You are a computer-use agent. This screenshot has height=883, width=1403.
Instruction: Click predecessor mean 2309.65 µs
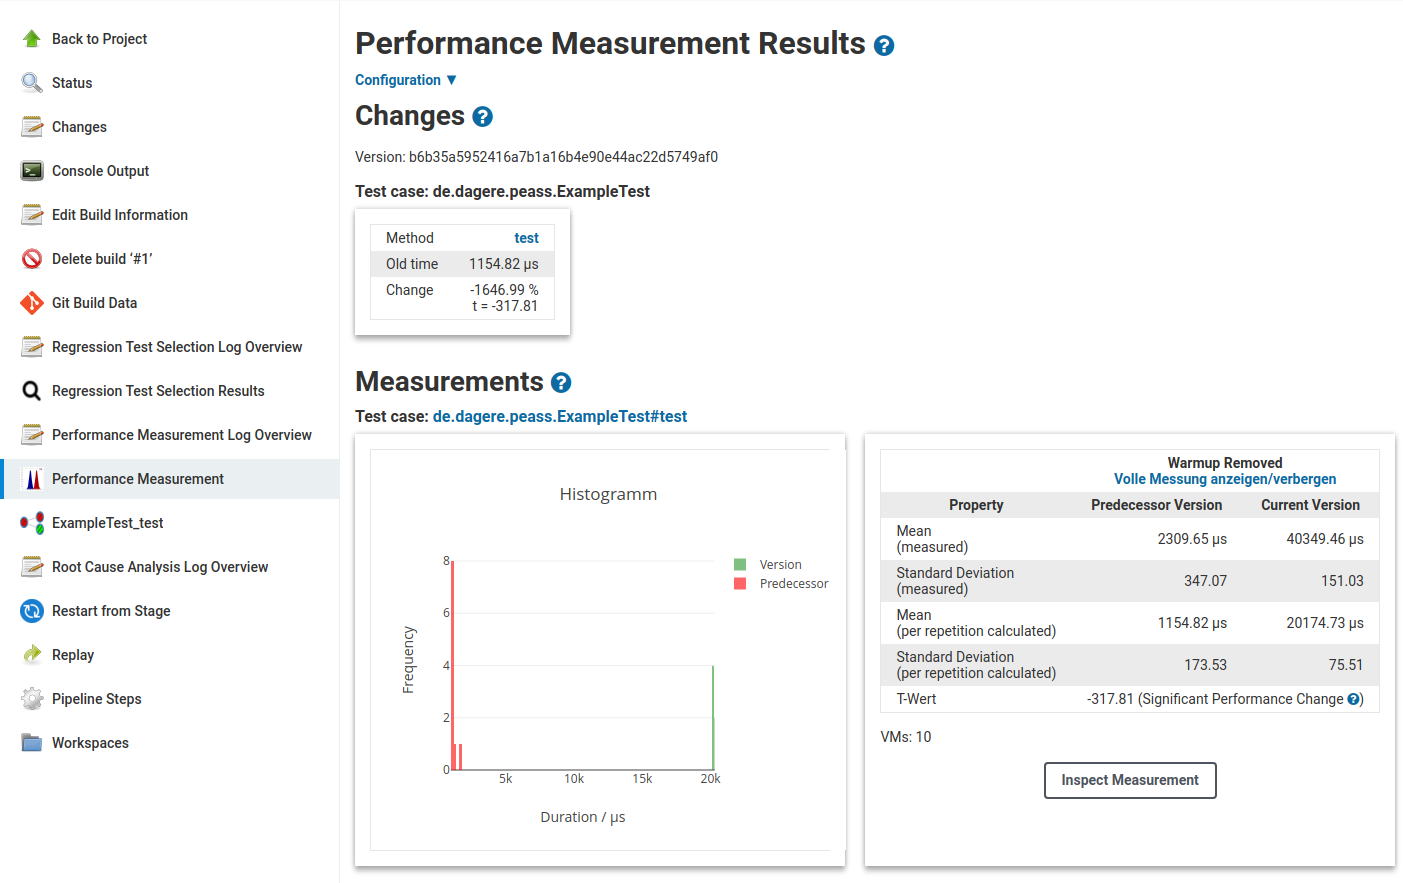[1192, 539]
